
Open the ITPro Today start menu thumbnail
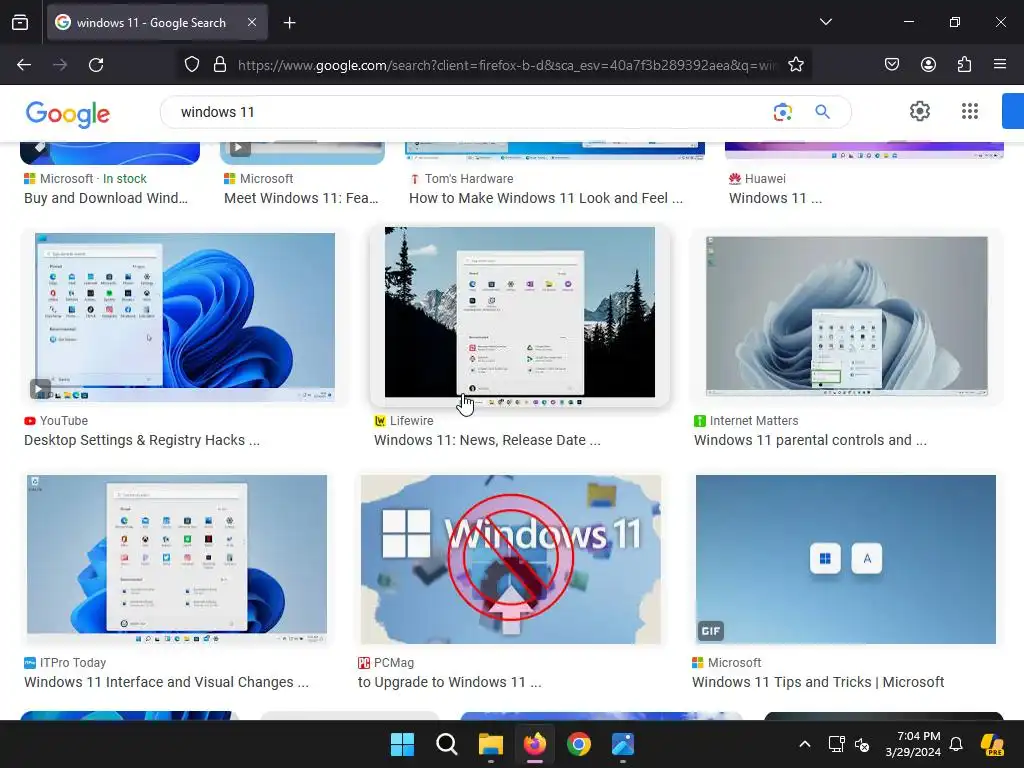pos(176,558)
